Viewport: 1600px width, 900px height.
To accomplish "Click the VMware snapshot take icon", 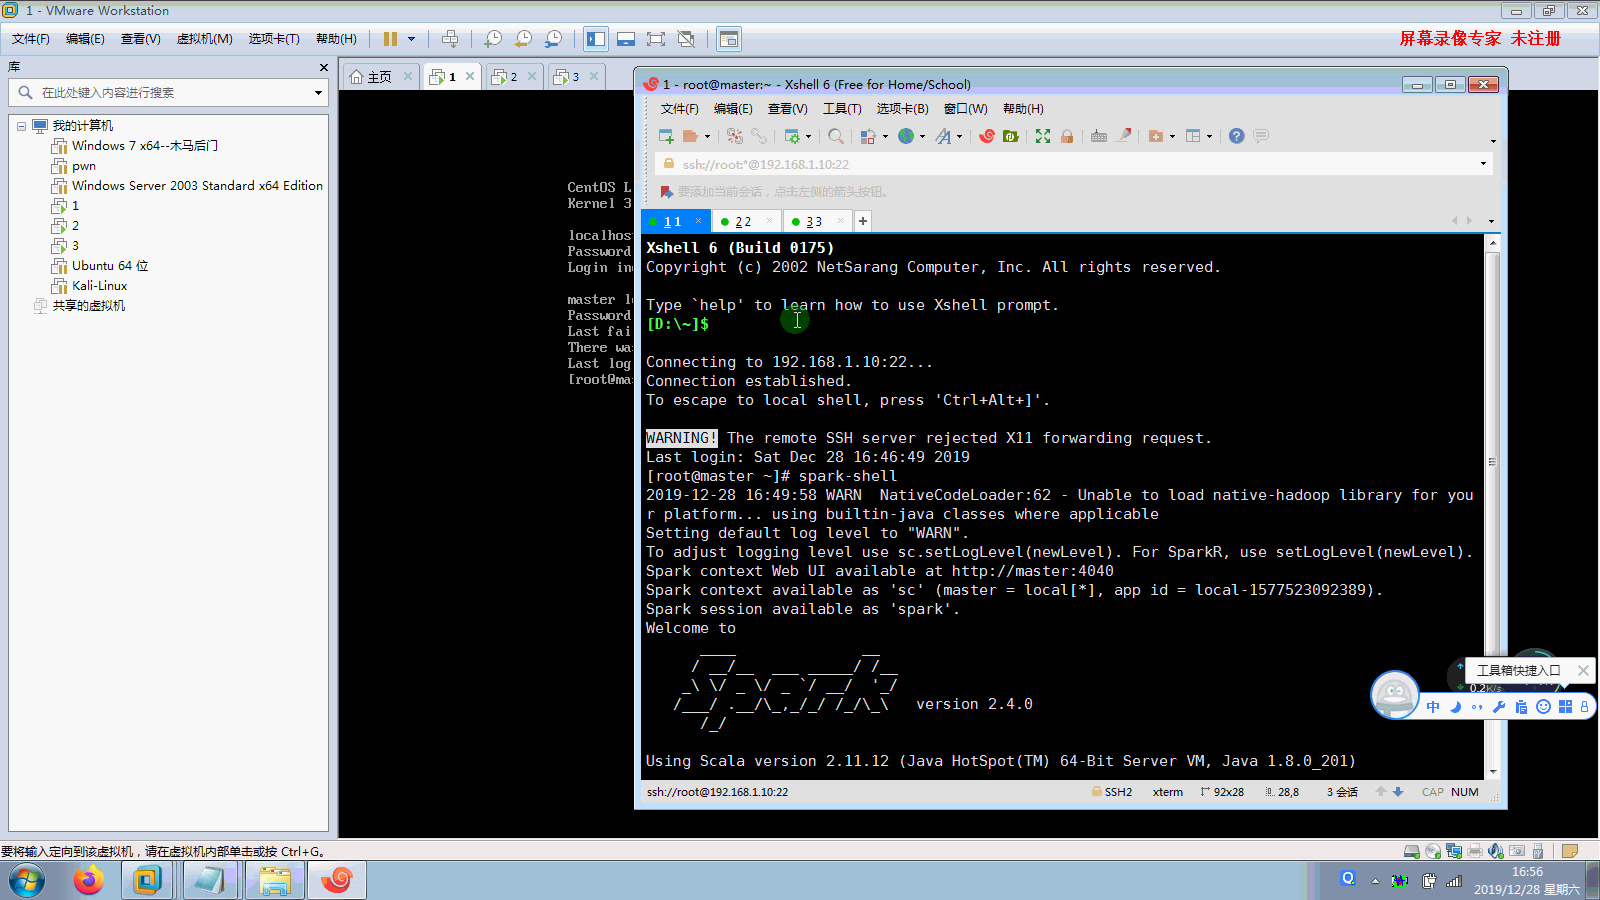I will click(x=493, y=39).
